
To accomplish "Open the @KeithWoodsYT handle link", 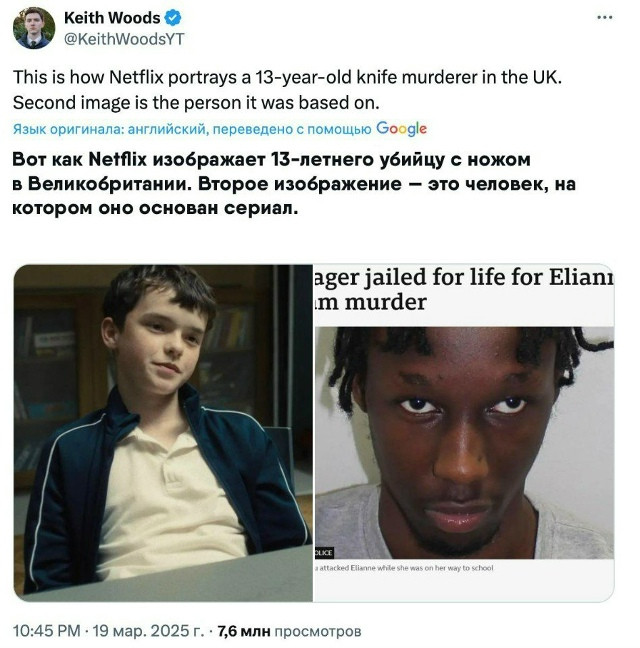I will pyautogui.click(x=124, y=39).
